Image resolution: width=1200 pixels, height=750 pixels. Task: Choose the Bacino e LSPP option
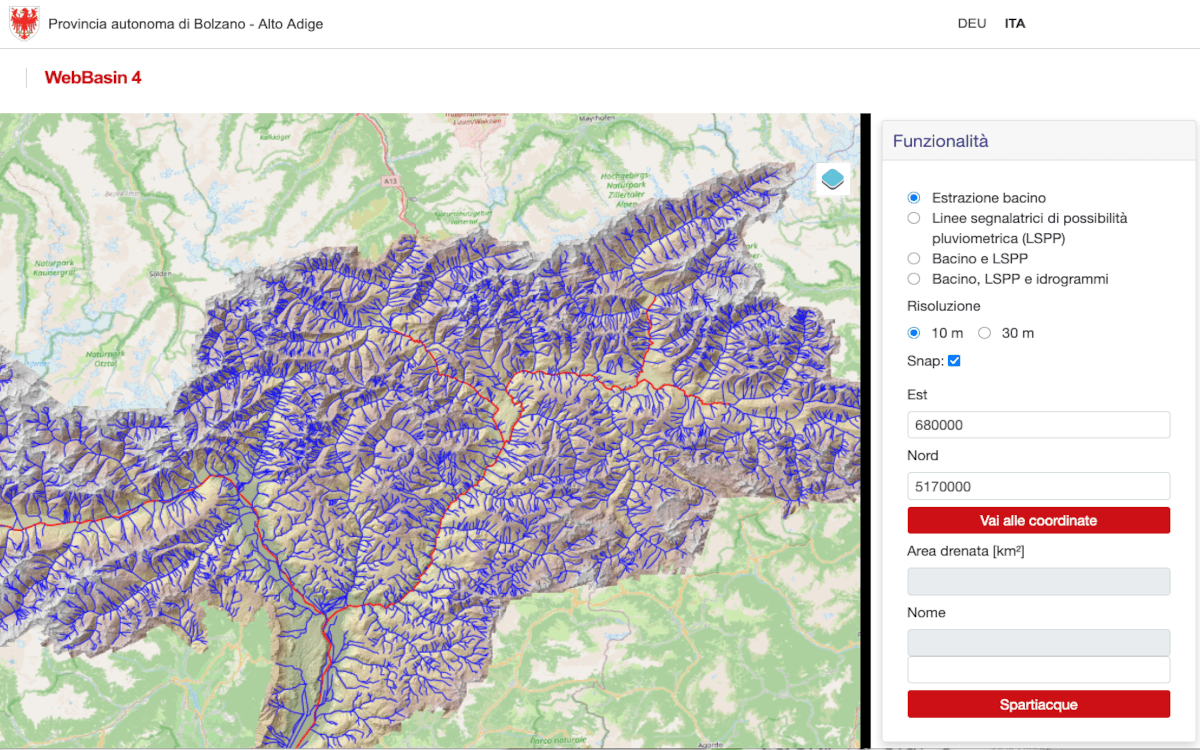pos(913,259)
